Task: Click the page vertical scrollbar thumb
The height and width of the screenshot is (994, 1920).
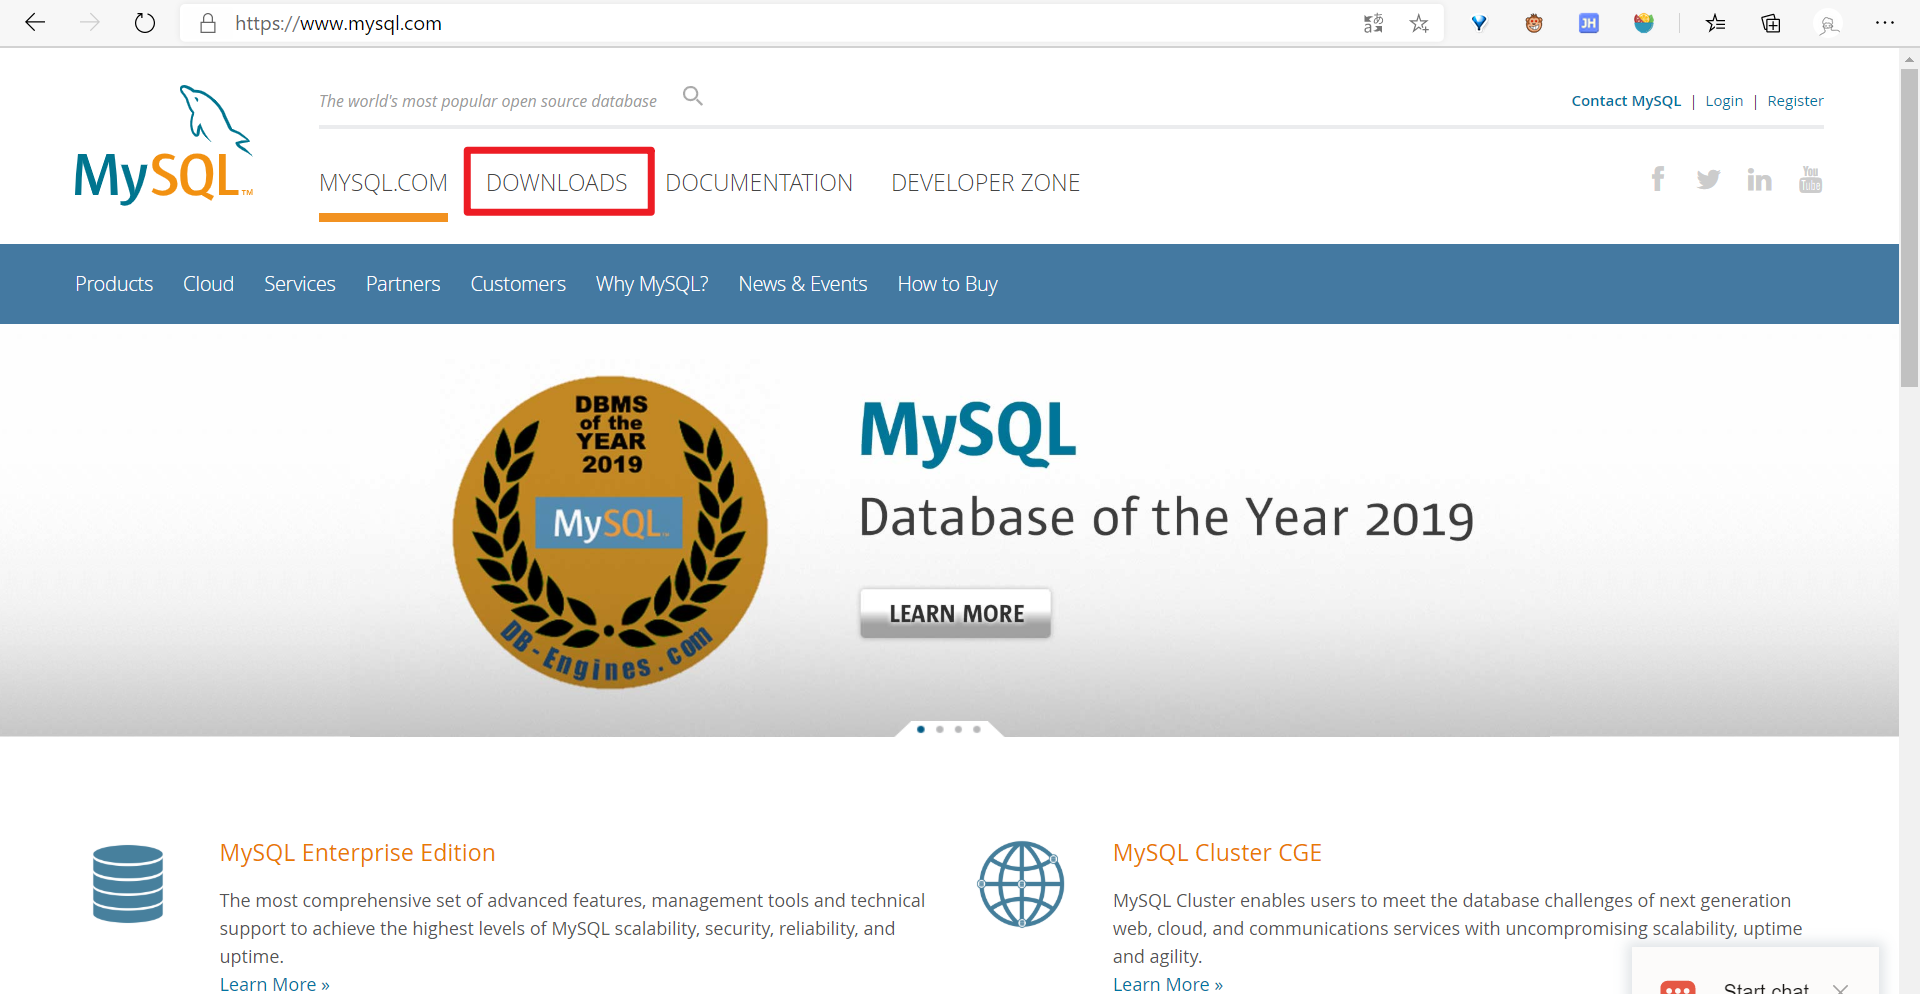Action: [1909, 227]
